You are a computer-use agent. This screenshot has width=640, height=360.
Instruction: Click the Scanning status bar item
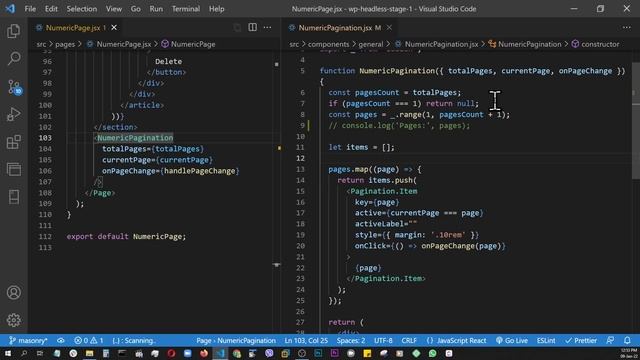coord(134,340)
